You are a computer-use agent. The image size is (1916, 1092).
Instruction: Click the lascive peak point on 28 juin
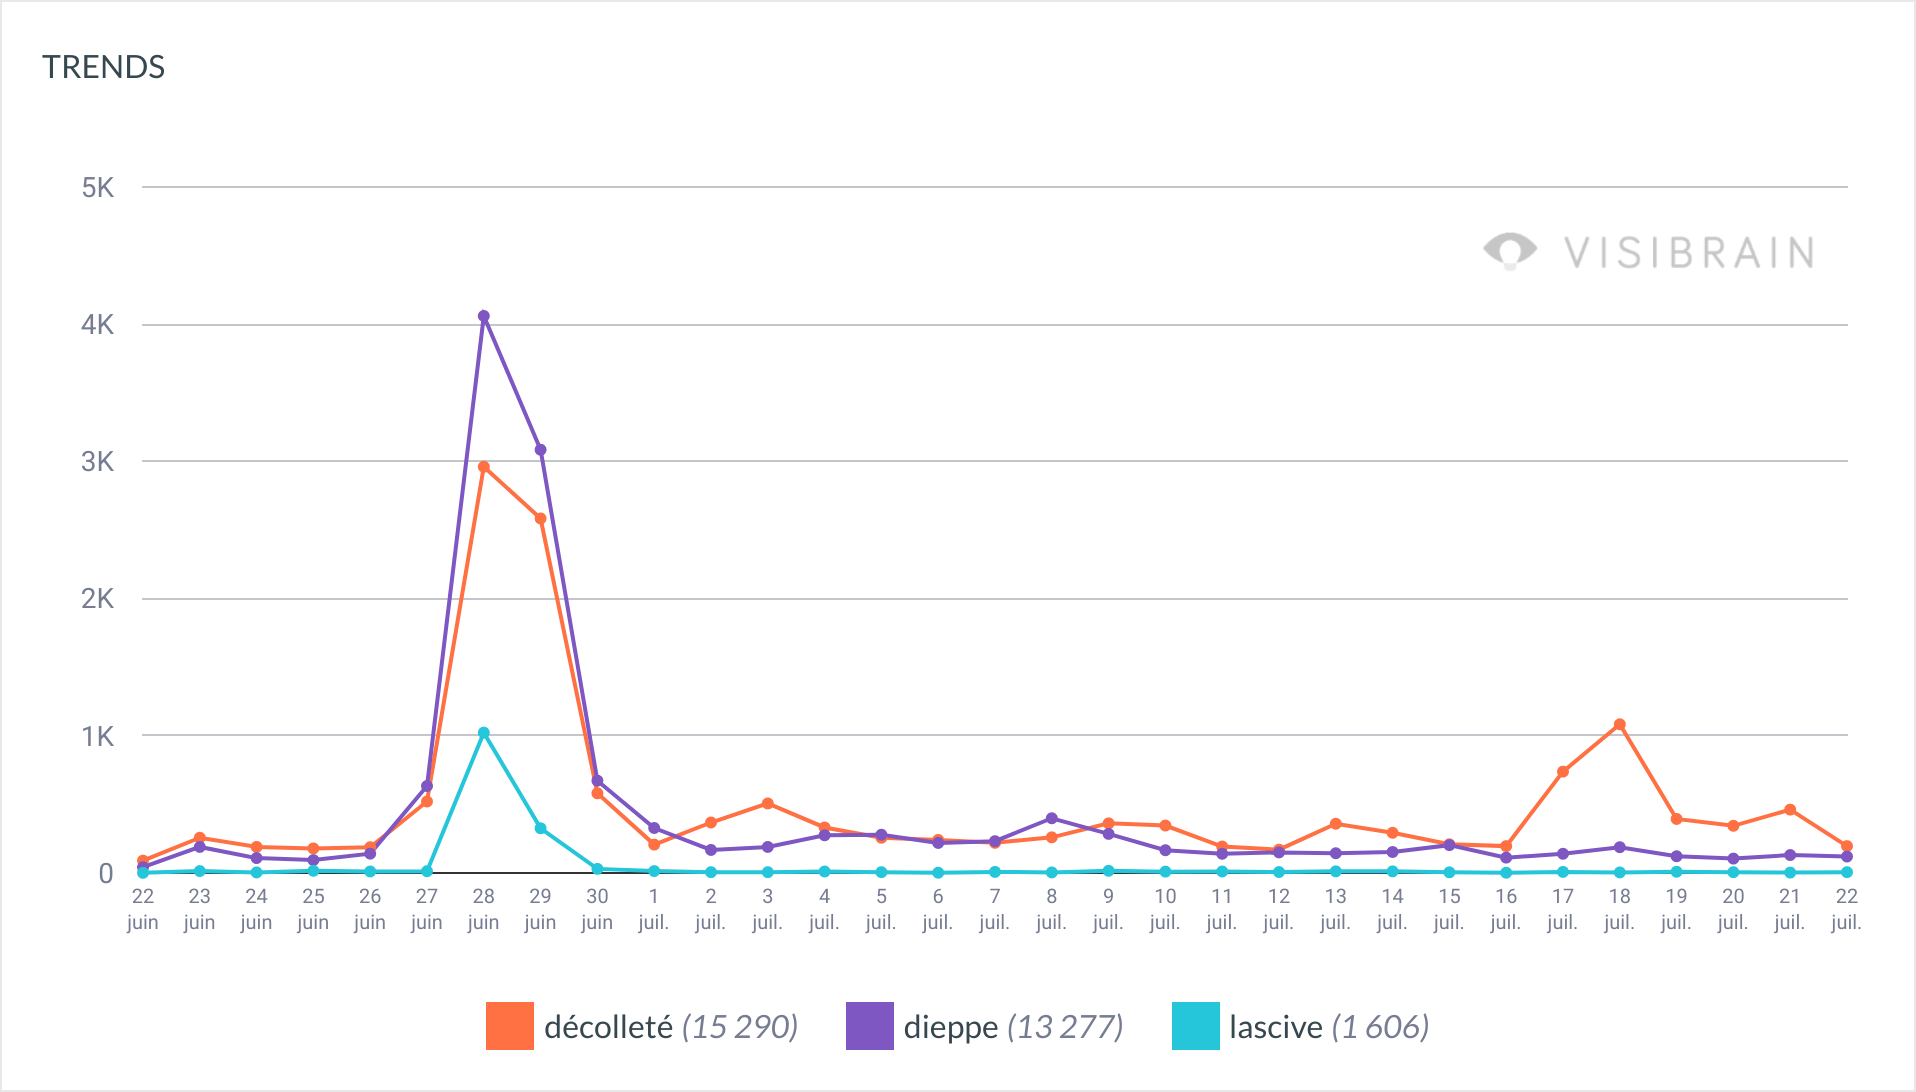click(484, 733)
